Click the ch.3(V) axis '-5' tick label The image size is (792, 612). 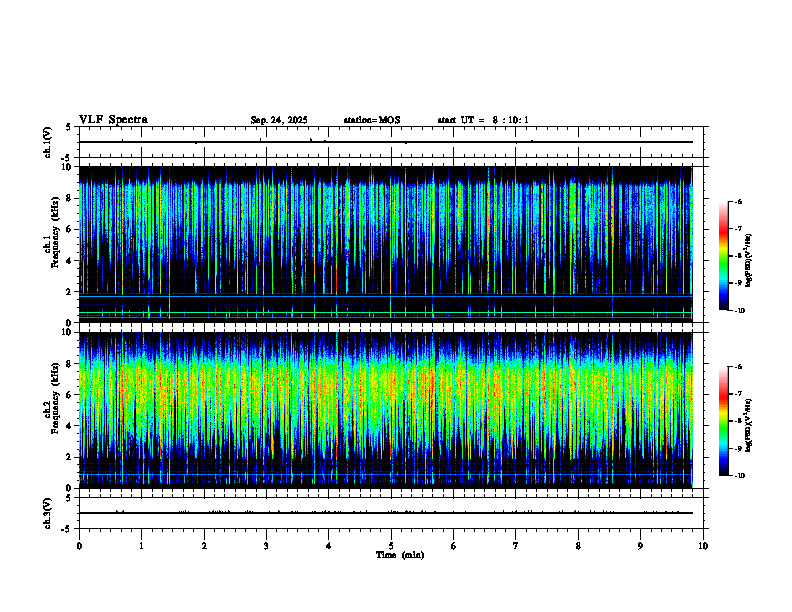click(x=66, y=529)
